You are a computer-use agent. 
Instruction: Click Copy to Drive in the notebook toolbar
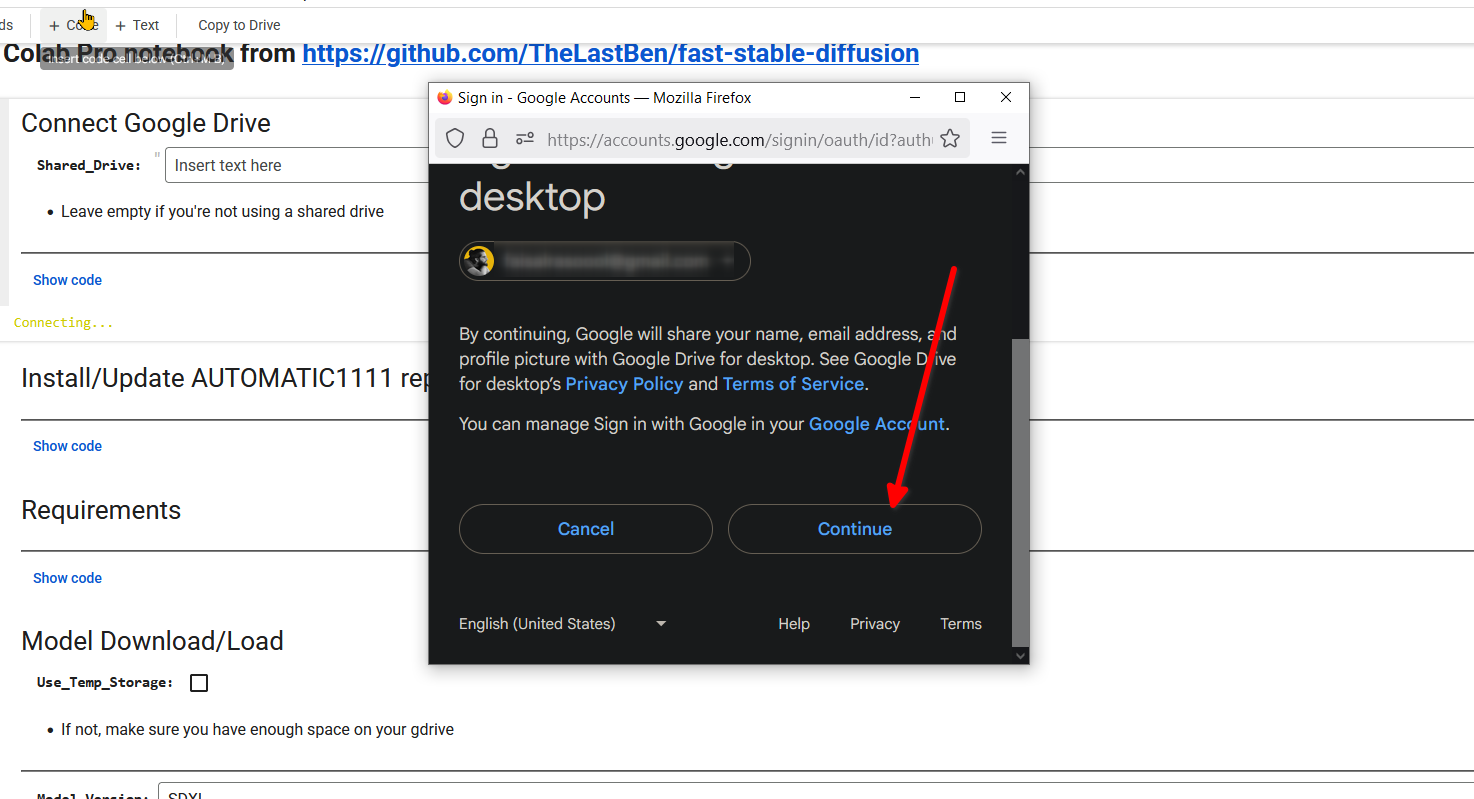click(x=239, y=25)
